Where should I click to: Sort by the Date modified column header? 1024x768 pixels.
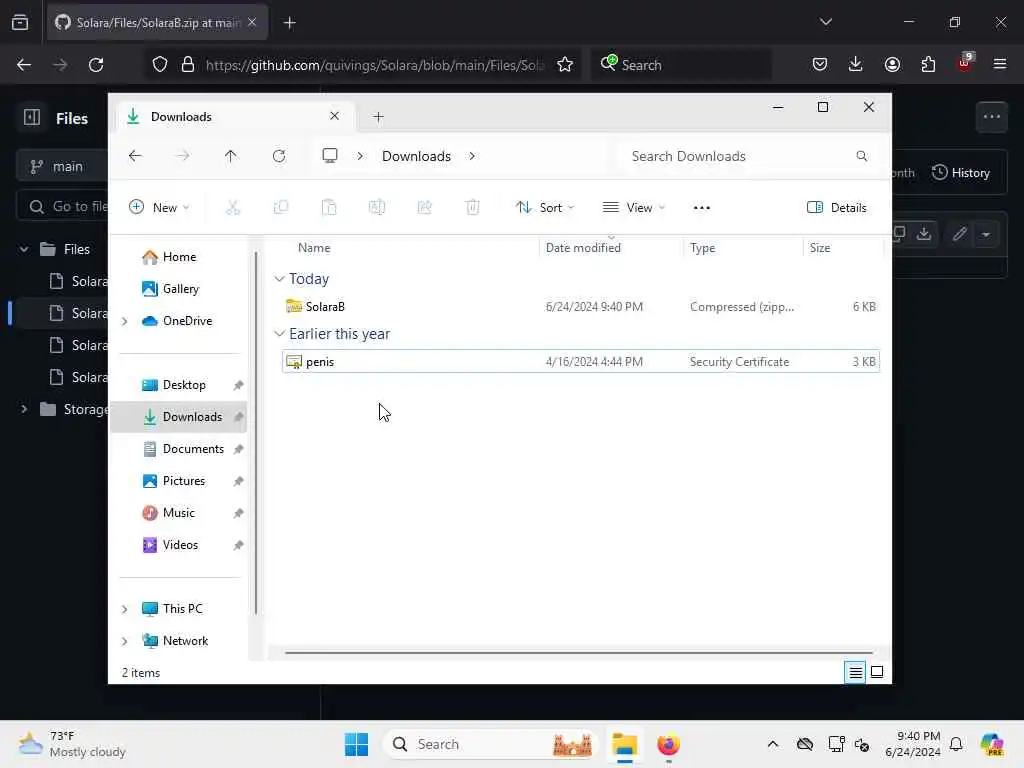click(x=583, y=248)
